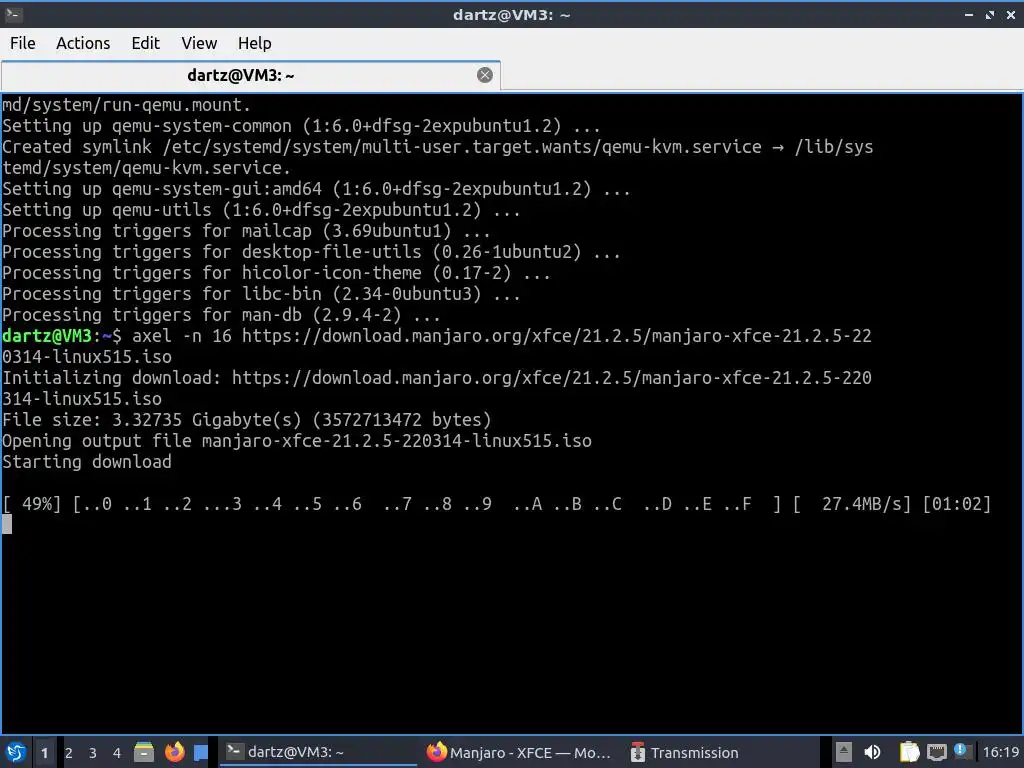This screenshot has height=768, width=1024.
Task: Click the dartz@VM3 green prompt text
Action: [x=47, y=336]
